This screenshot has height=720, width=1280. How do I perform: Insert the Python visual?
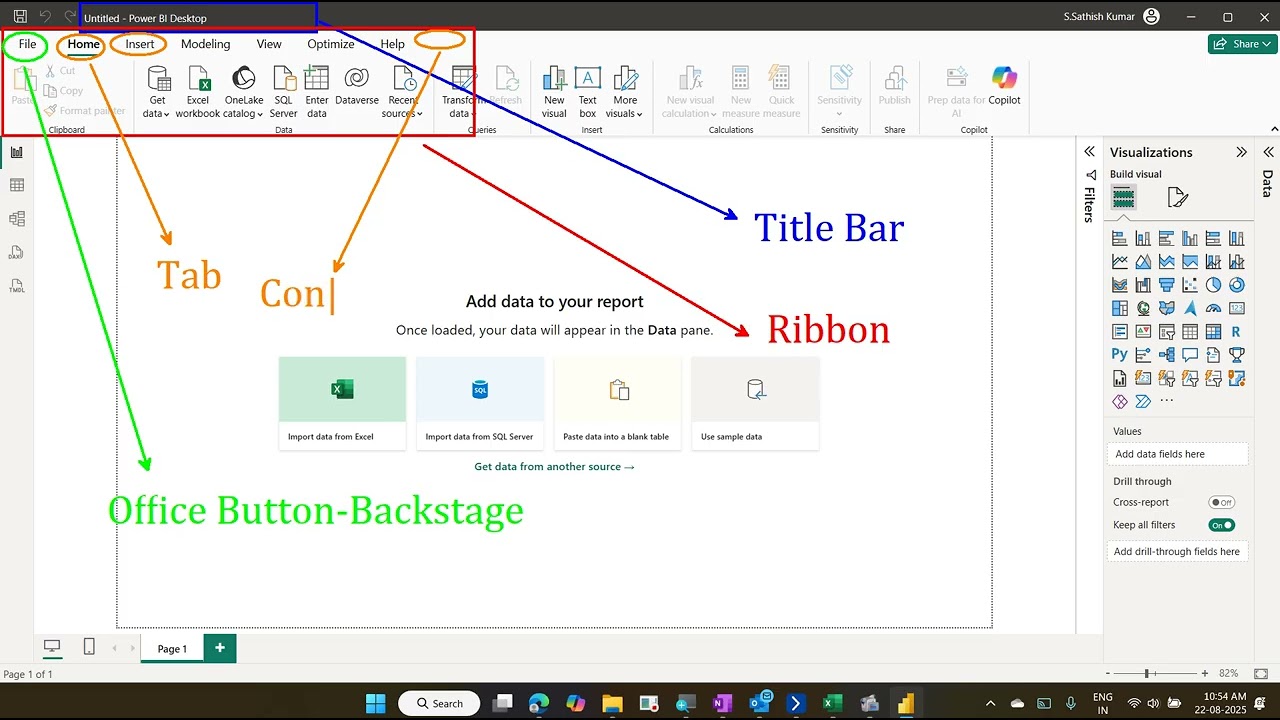tap(1120, 355)
